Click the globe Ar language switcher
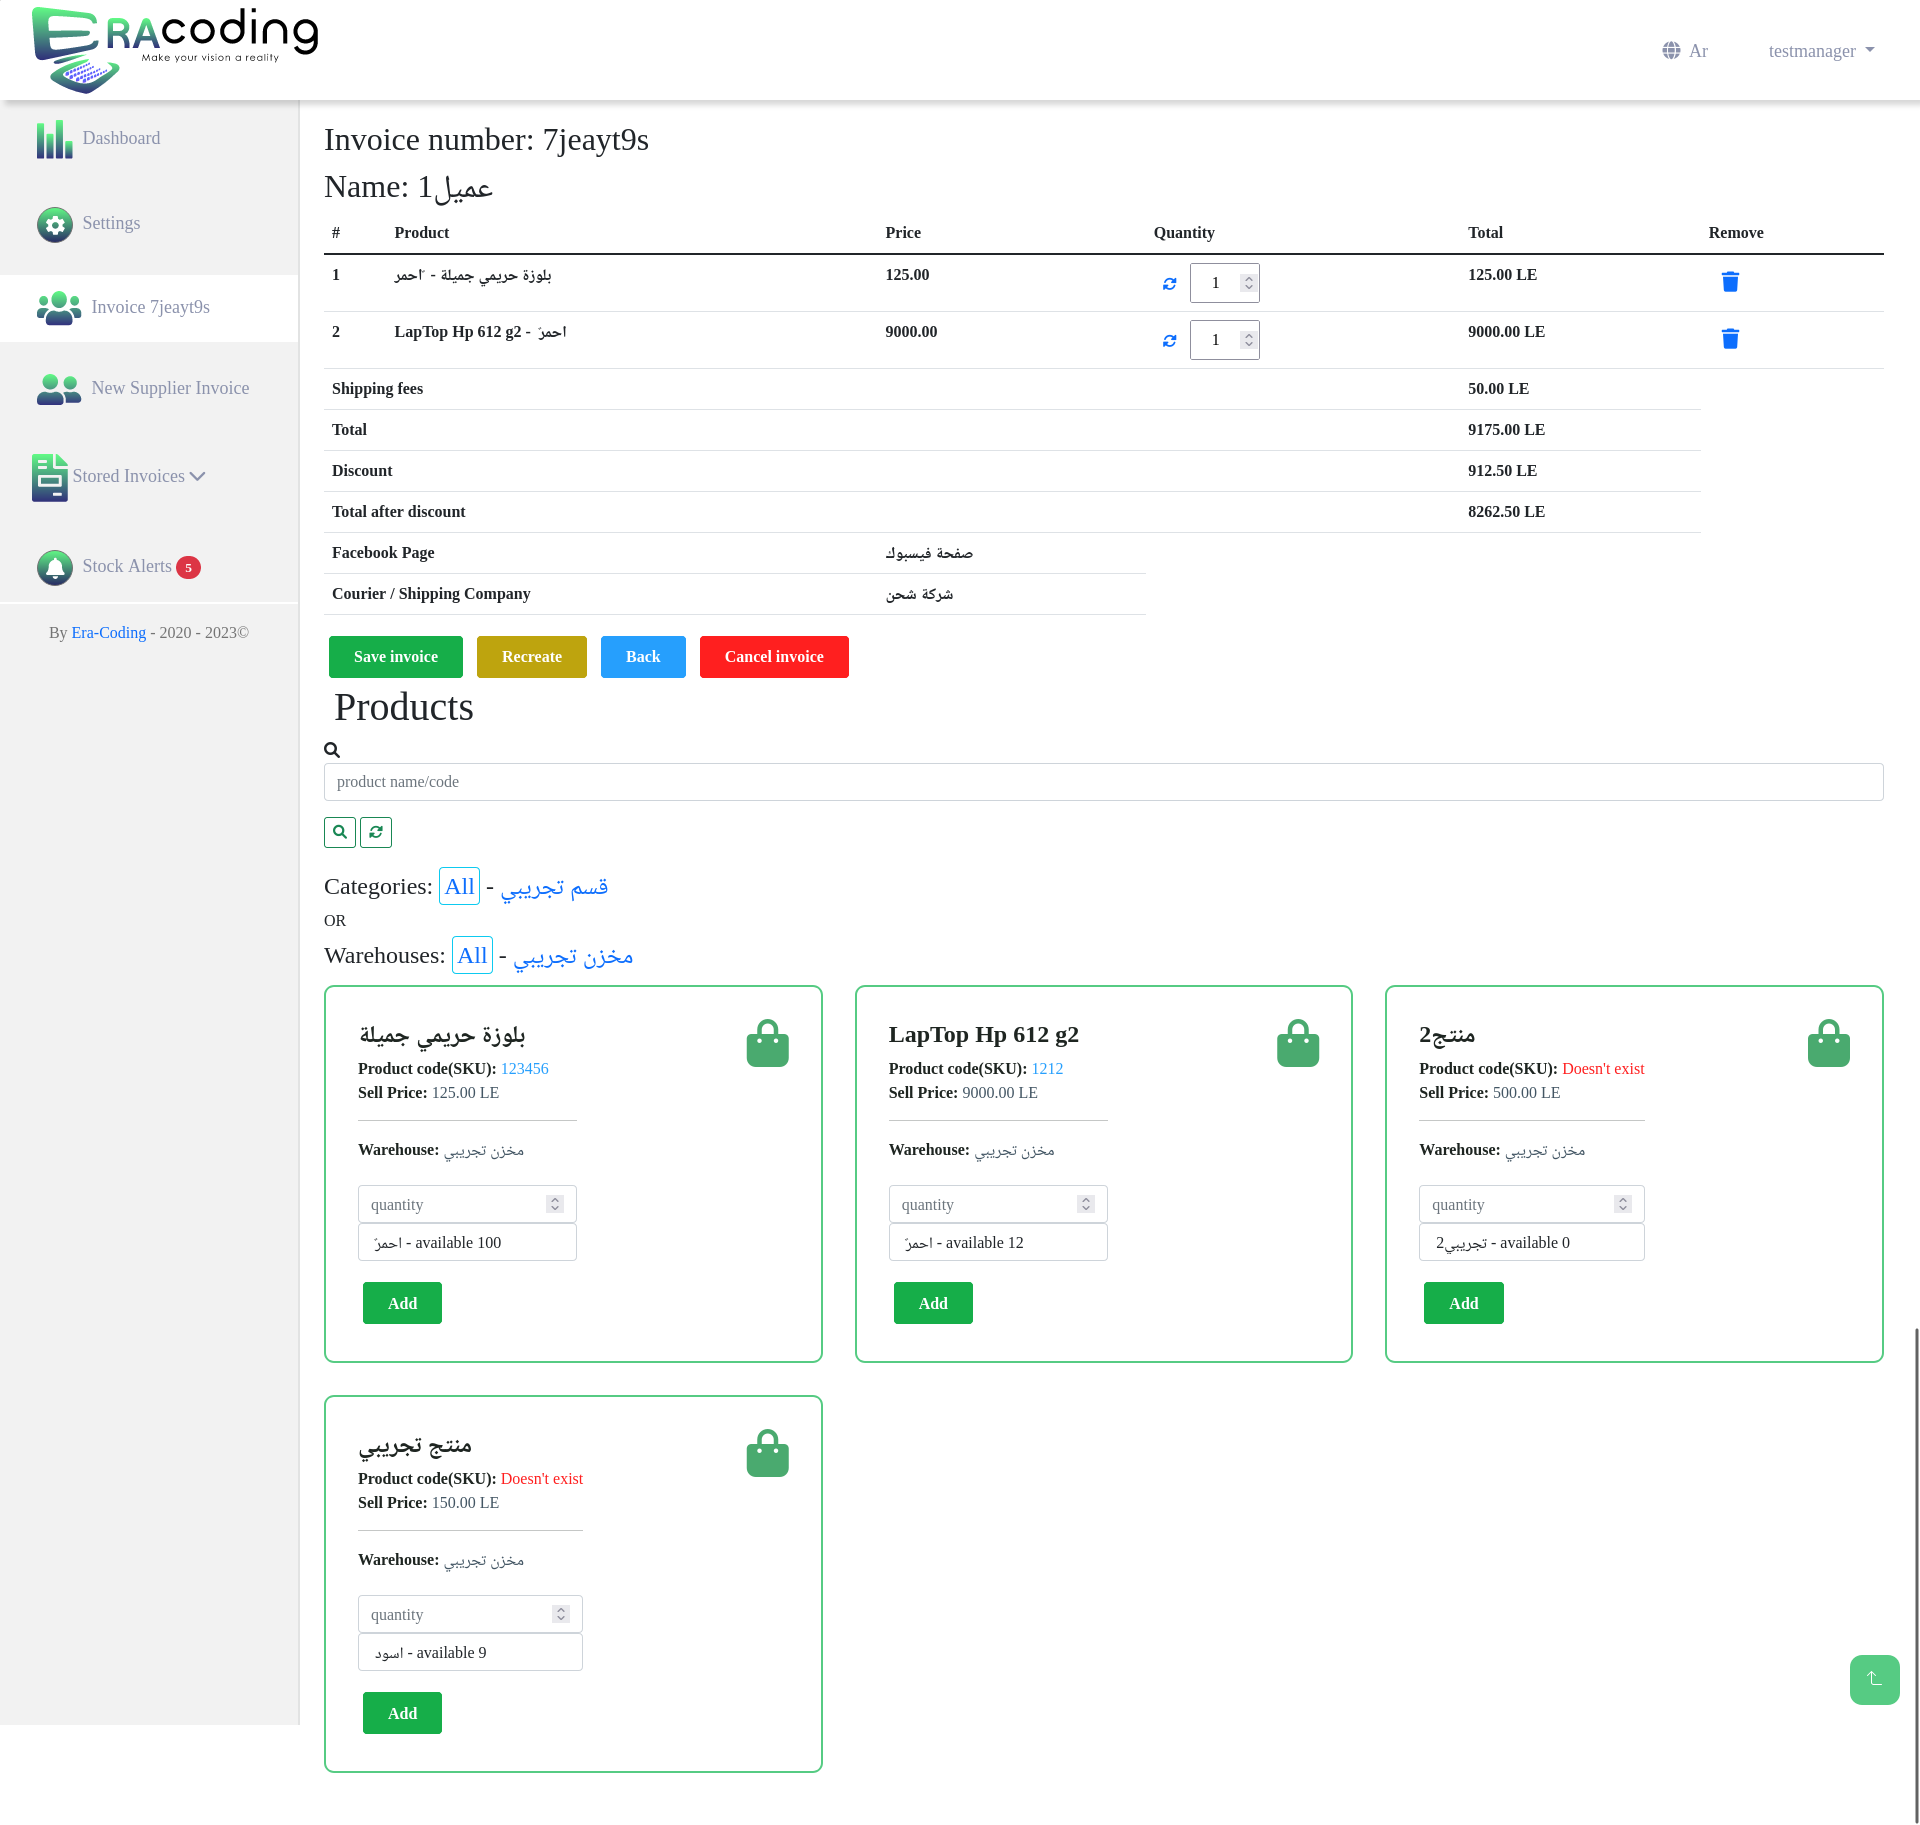Image resolution: width=1920 pixels, height=1825 pixels. pos(1685,51)
